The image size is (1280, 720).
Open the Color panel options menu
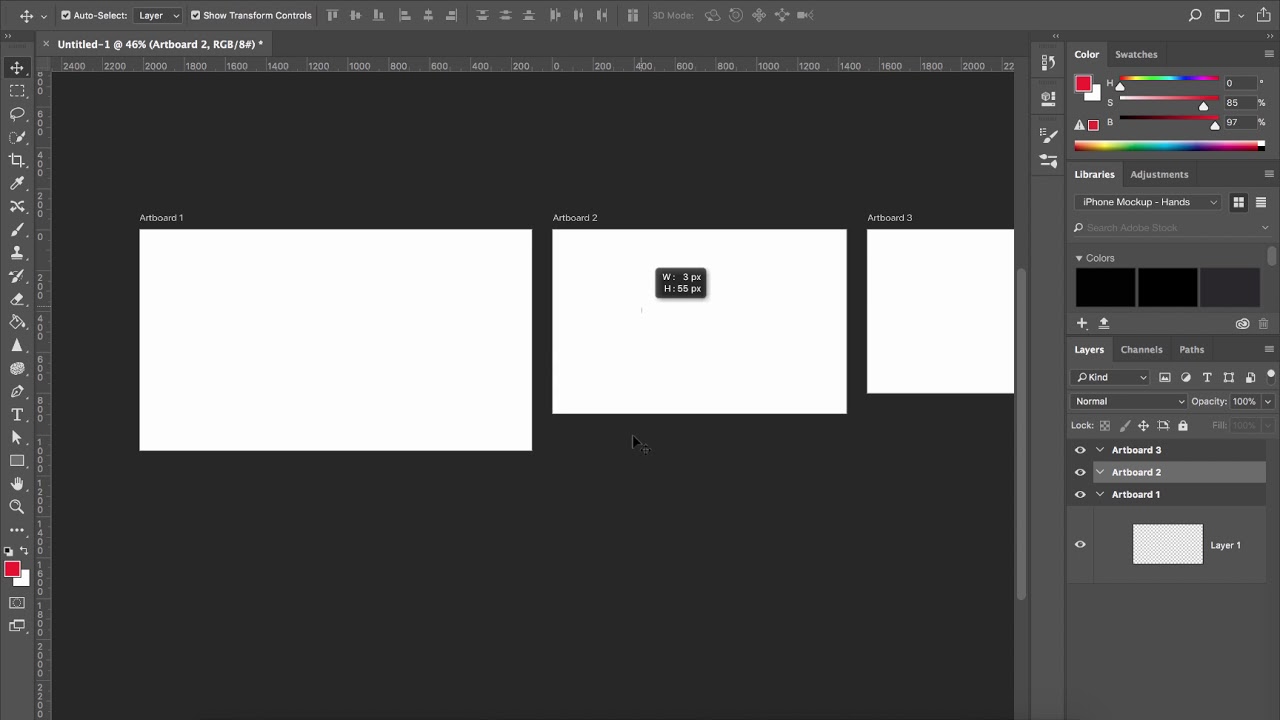coord(1269,54)
